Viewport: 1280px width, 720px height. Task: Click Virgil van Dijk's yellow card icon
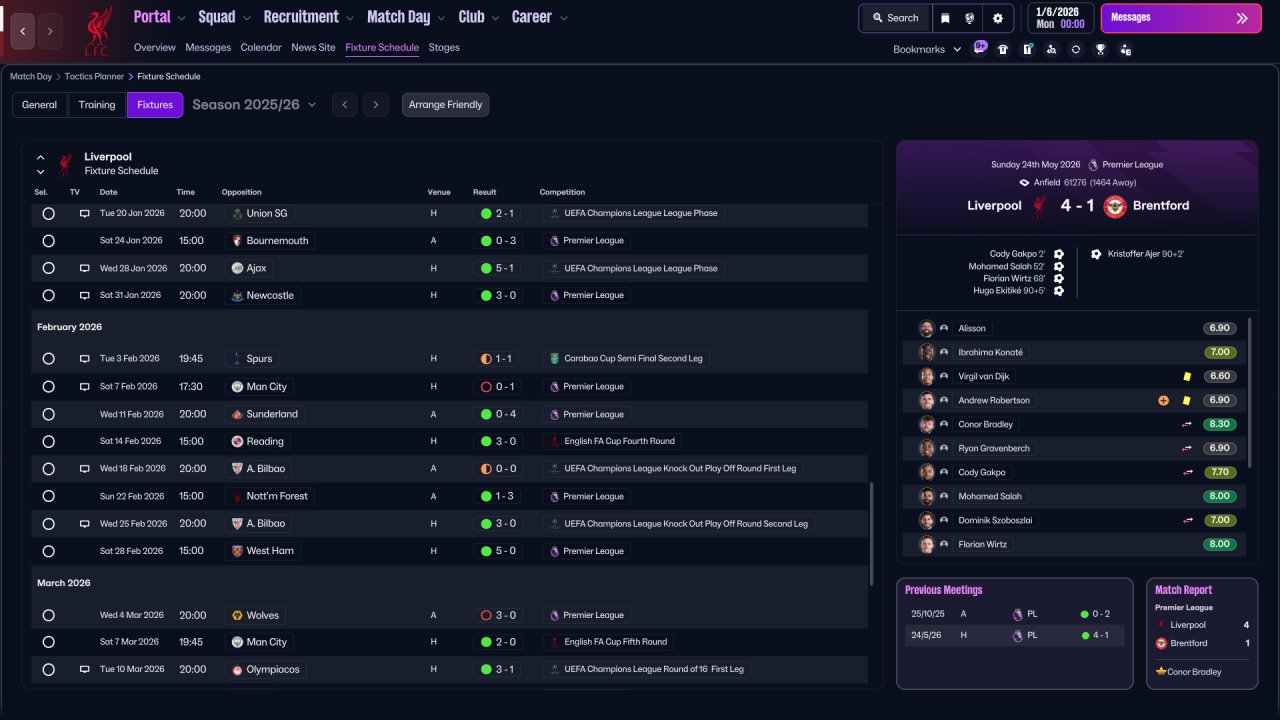tap(1187, 376)
